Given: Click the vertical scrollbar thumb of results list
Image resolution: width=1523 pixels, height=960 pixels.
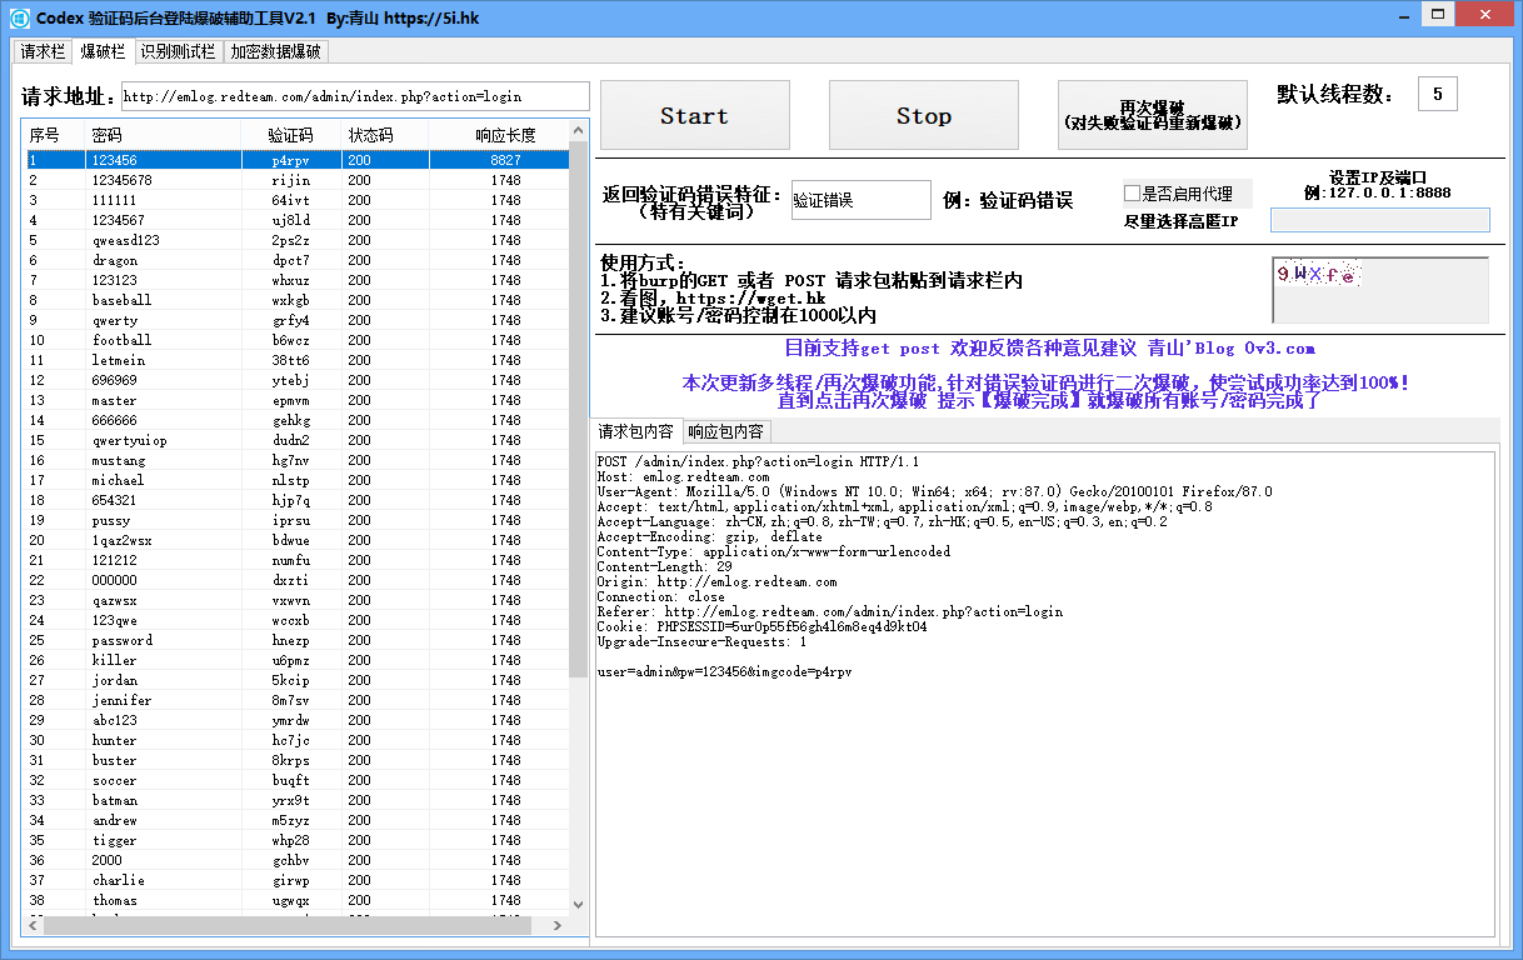Looking at the screenshot, I should [x=578, y=409].
